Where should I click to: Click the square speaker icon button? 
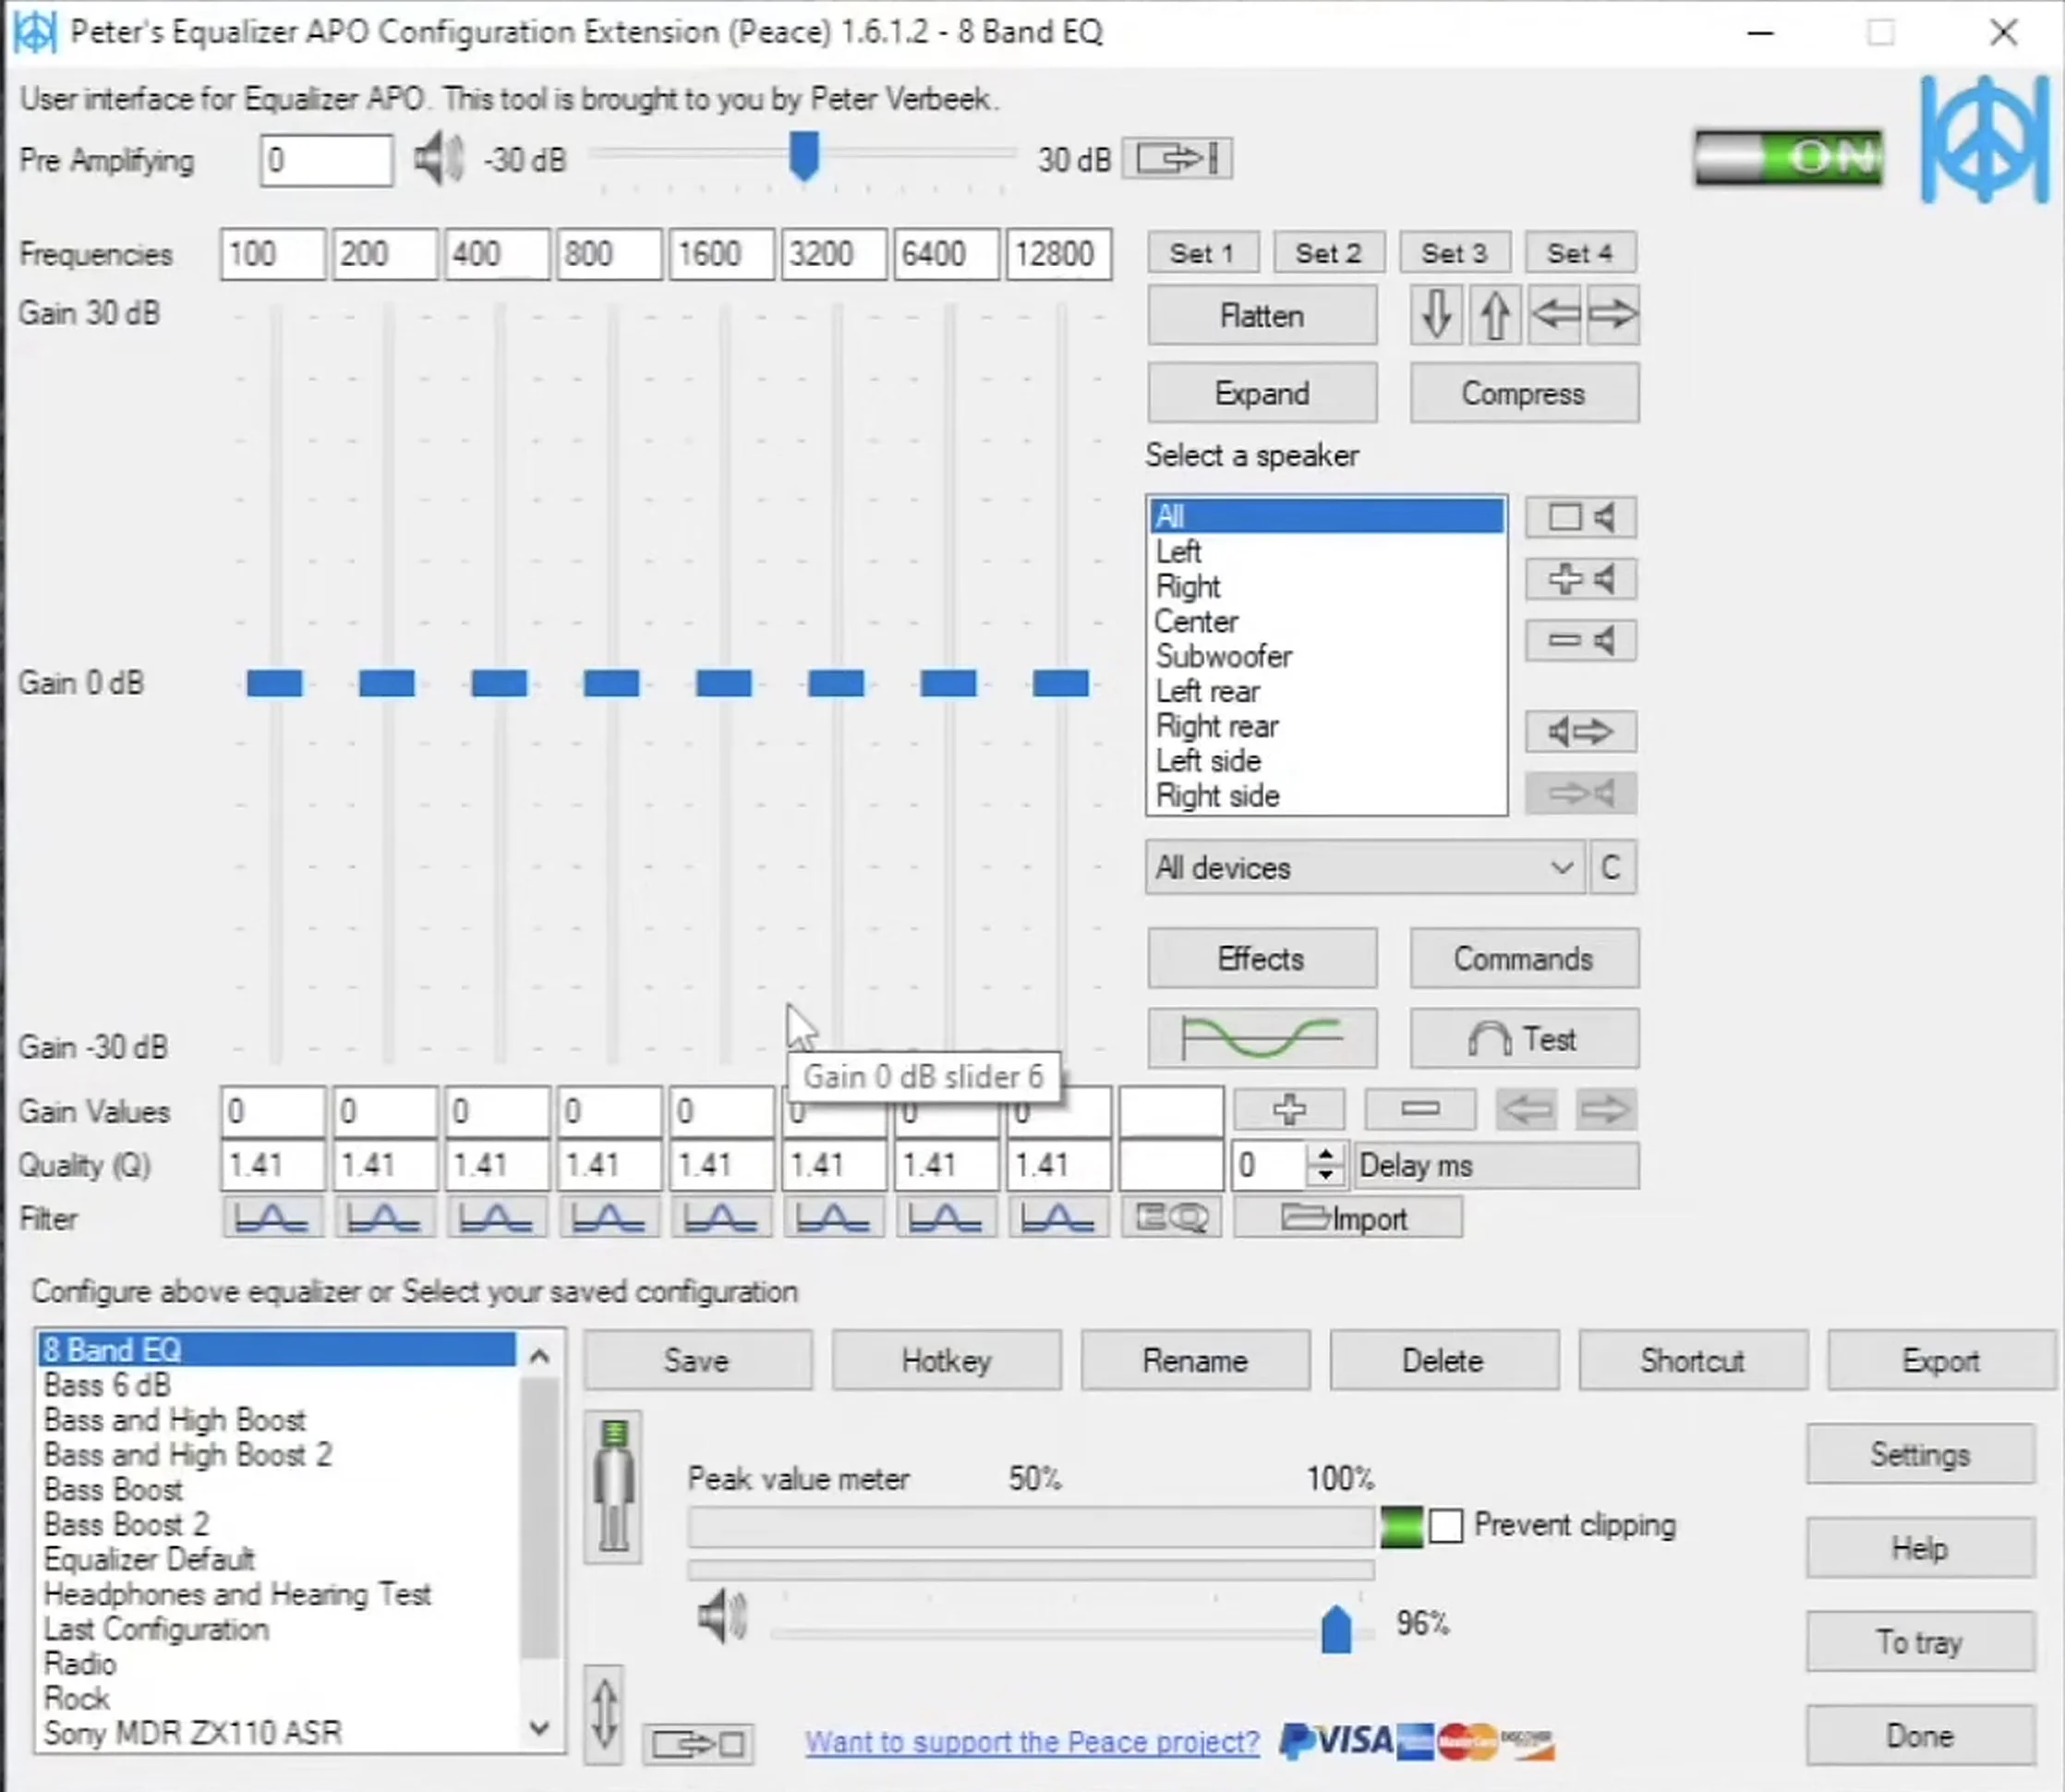tap(1581, 518)
